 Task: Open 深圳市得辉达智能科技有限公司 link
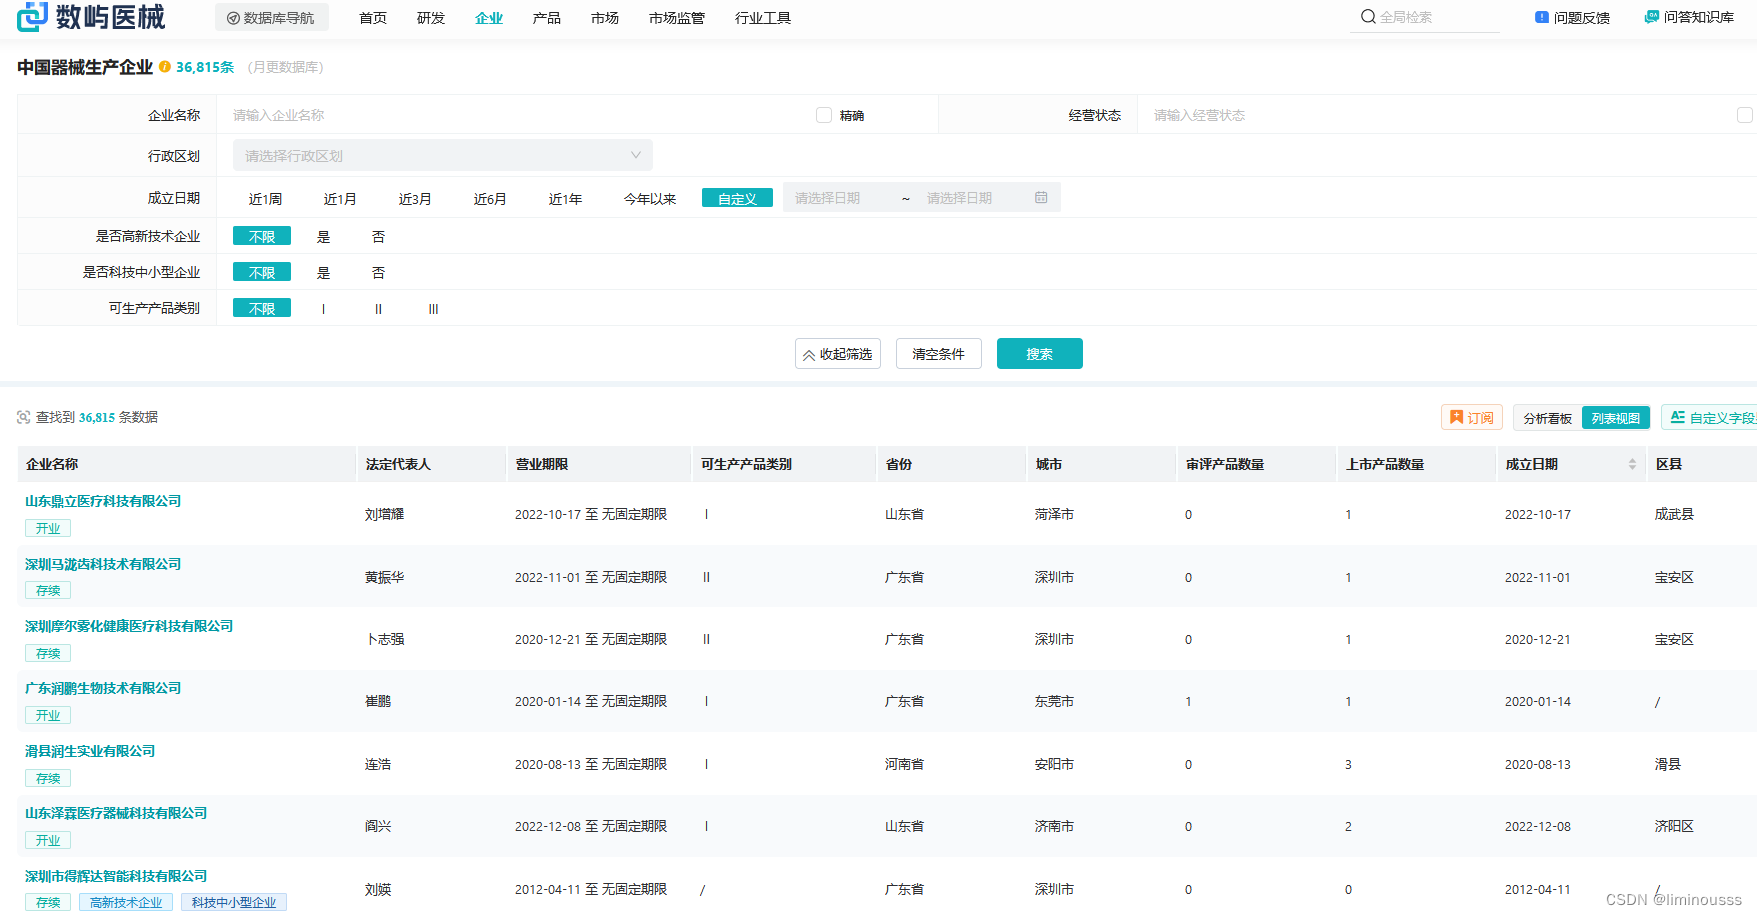pyautogui.click(x=116, y=876)
